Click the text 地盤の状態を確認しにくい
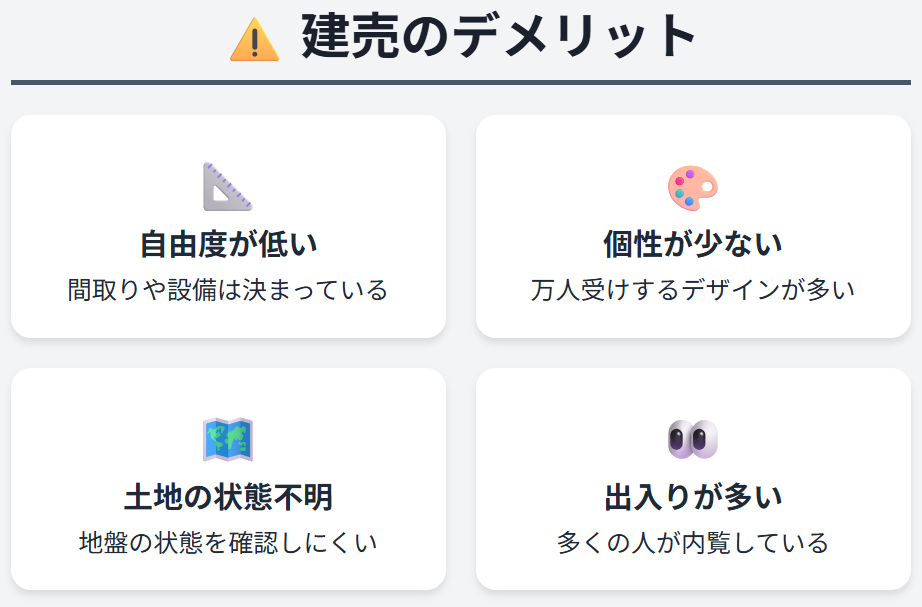The image size is (922, 607). [x=228, y=544]
